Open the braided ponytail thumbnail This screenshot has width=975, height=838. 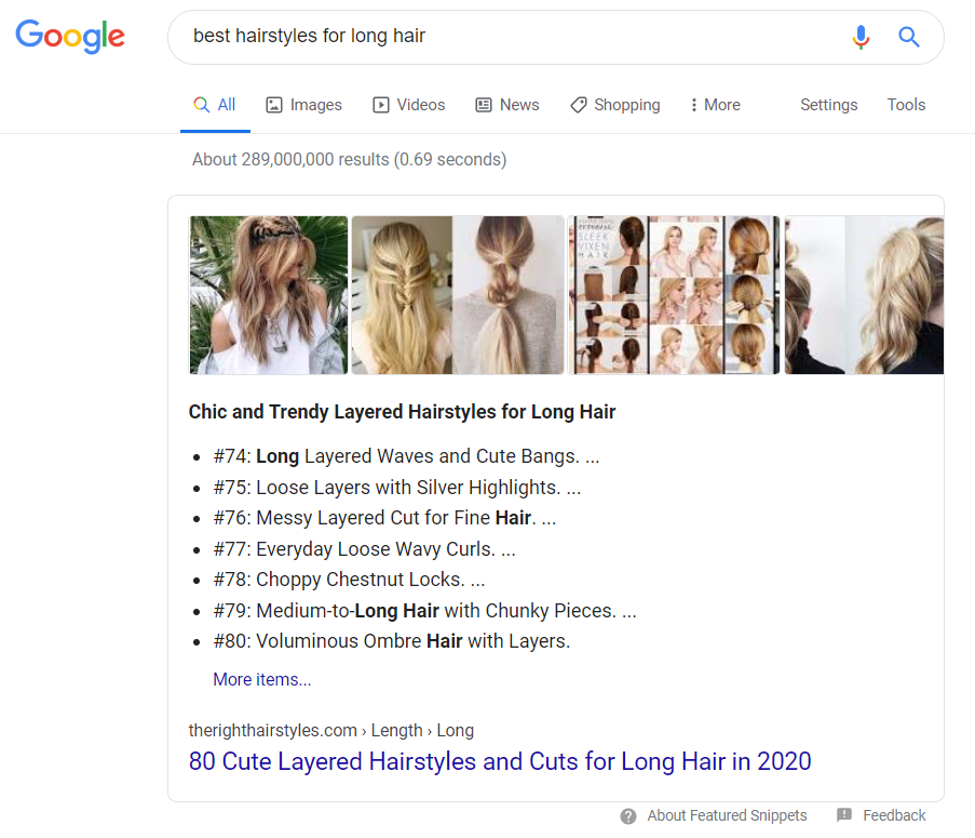[x=458, y=295]
